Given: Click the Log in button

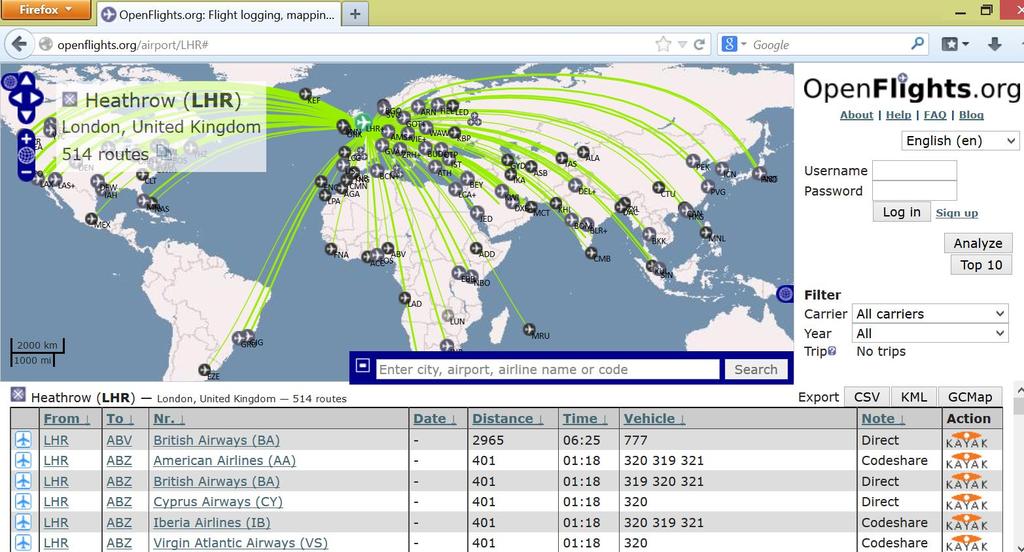Looking at the screenshot, I should [901, 212].
